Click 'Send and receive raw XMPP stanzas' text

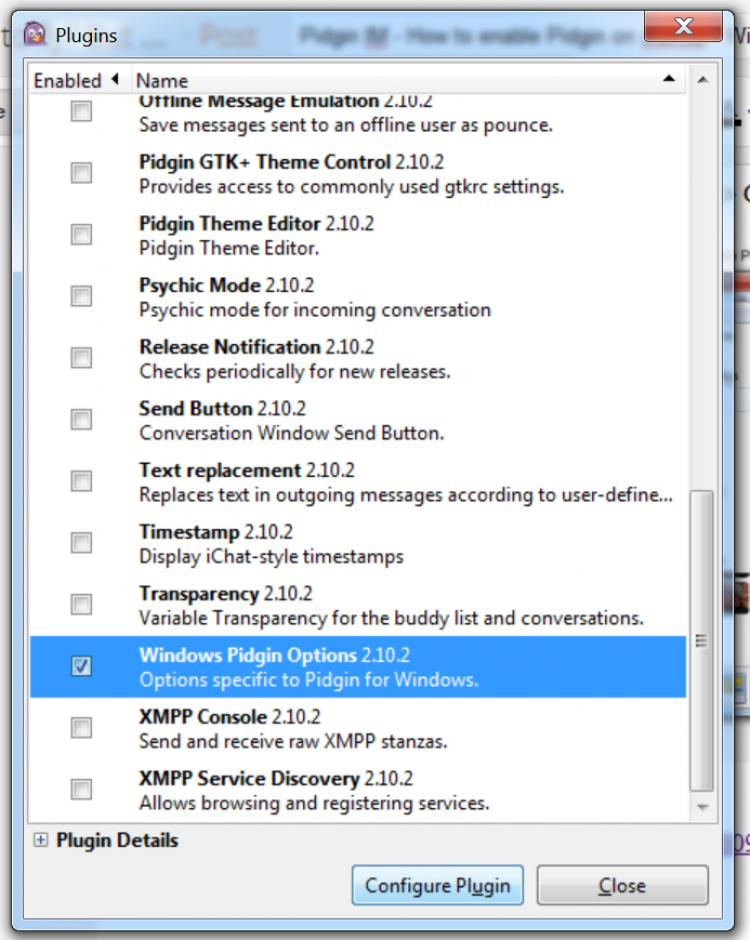[293, 742]
